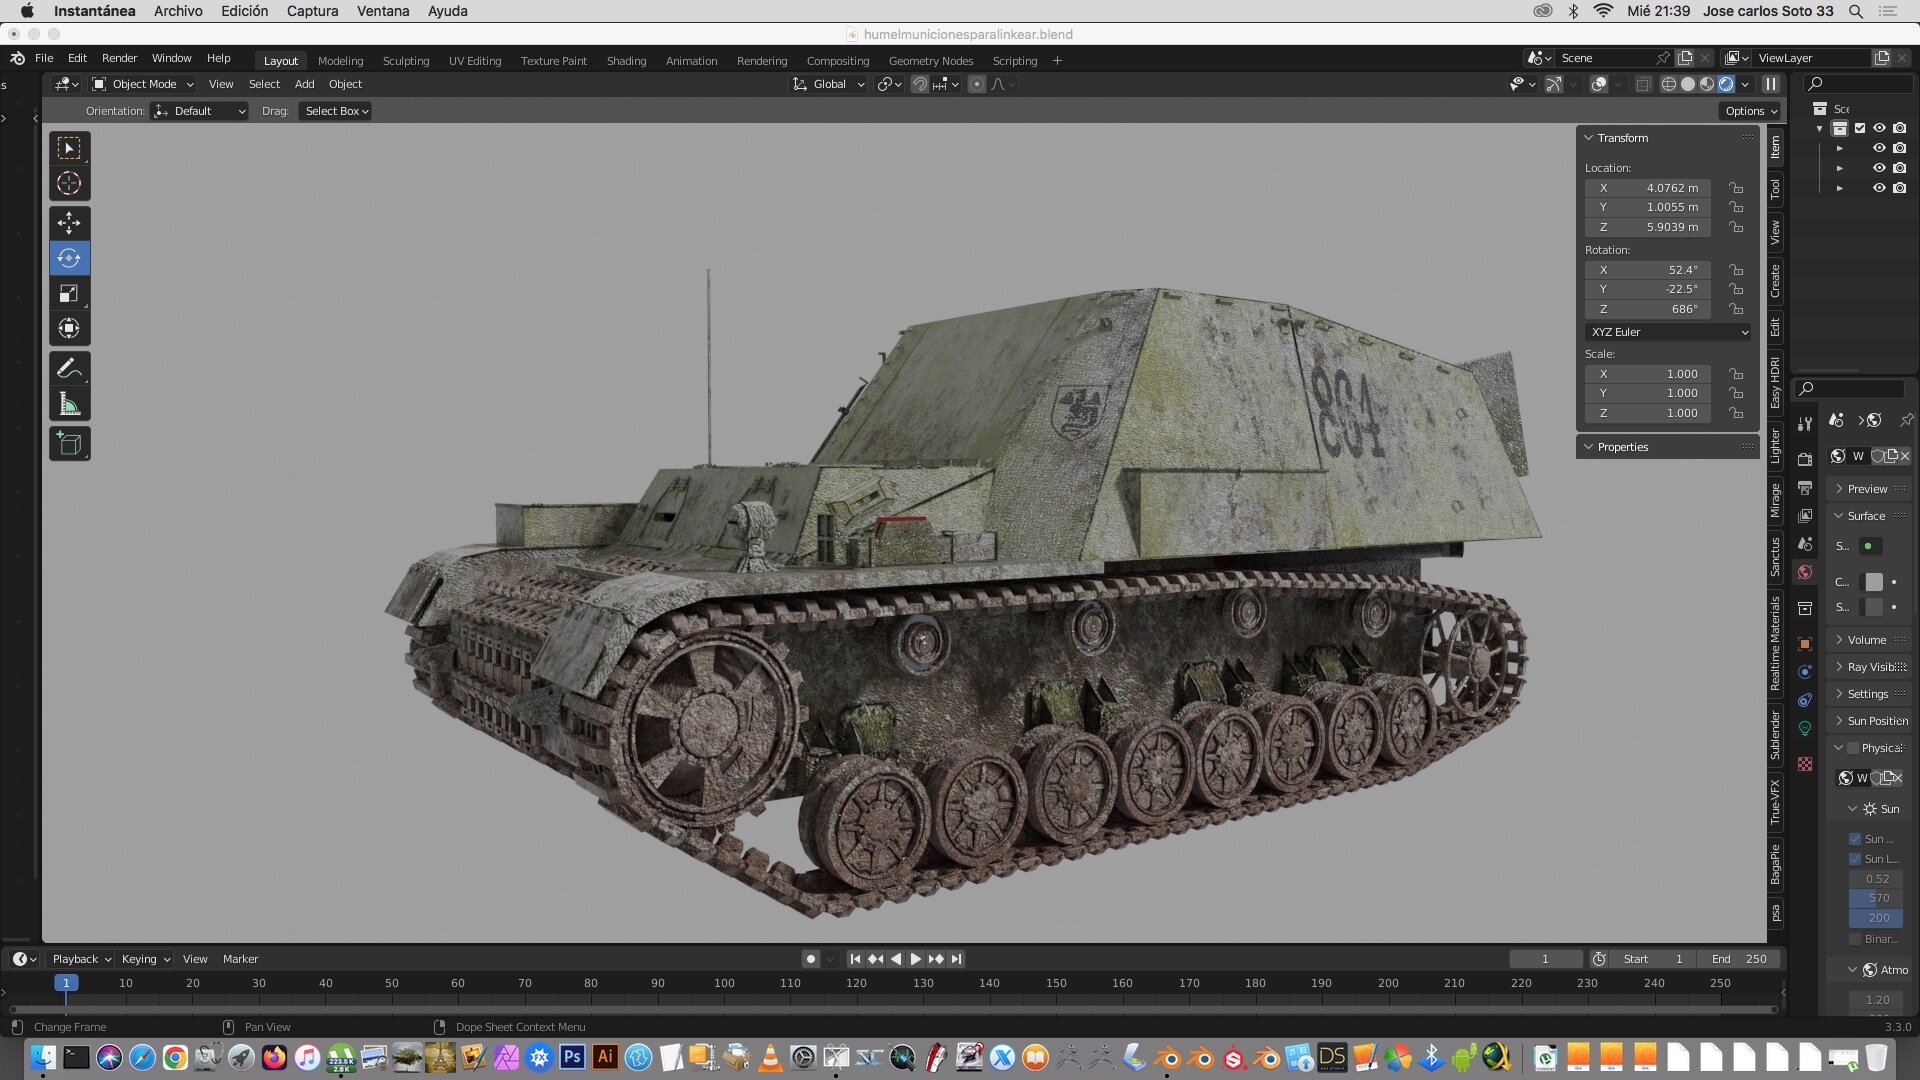Open VLC from the Dock
1920x1080 pixels.
770,1057
